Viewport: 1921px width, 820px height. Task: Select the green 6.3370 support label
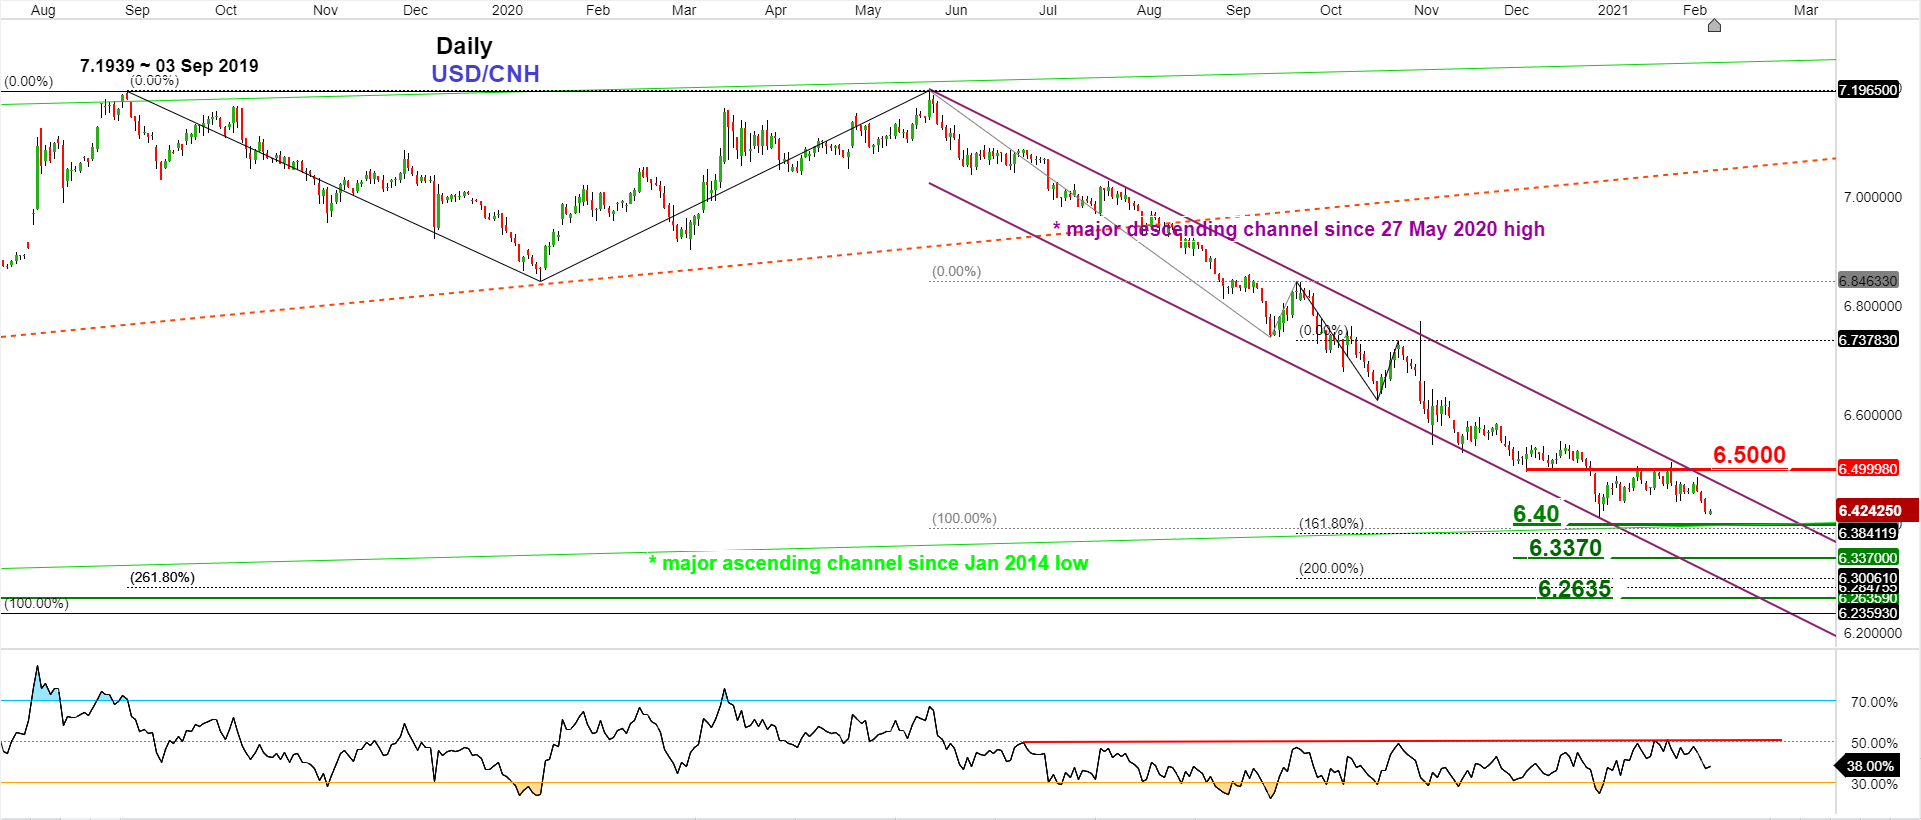1565,548
